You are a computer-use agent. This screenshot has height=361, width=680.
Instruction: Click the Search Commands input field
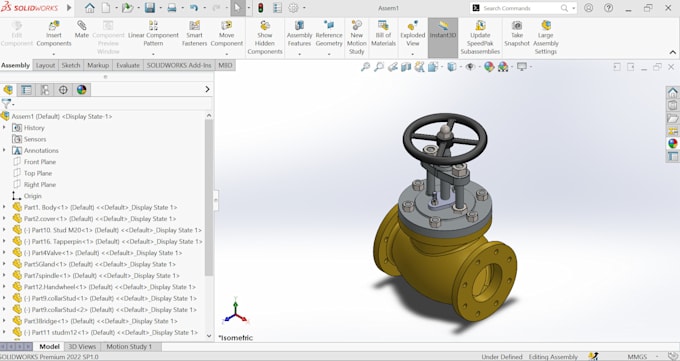(x=520, y=8)
